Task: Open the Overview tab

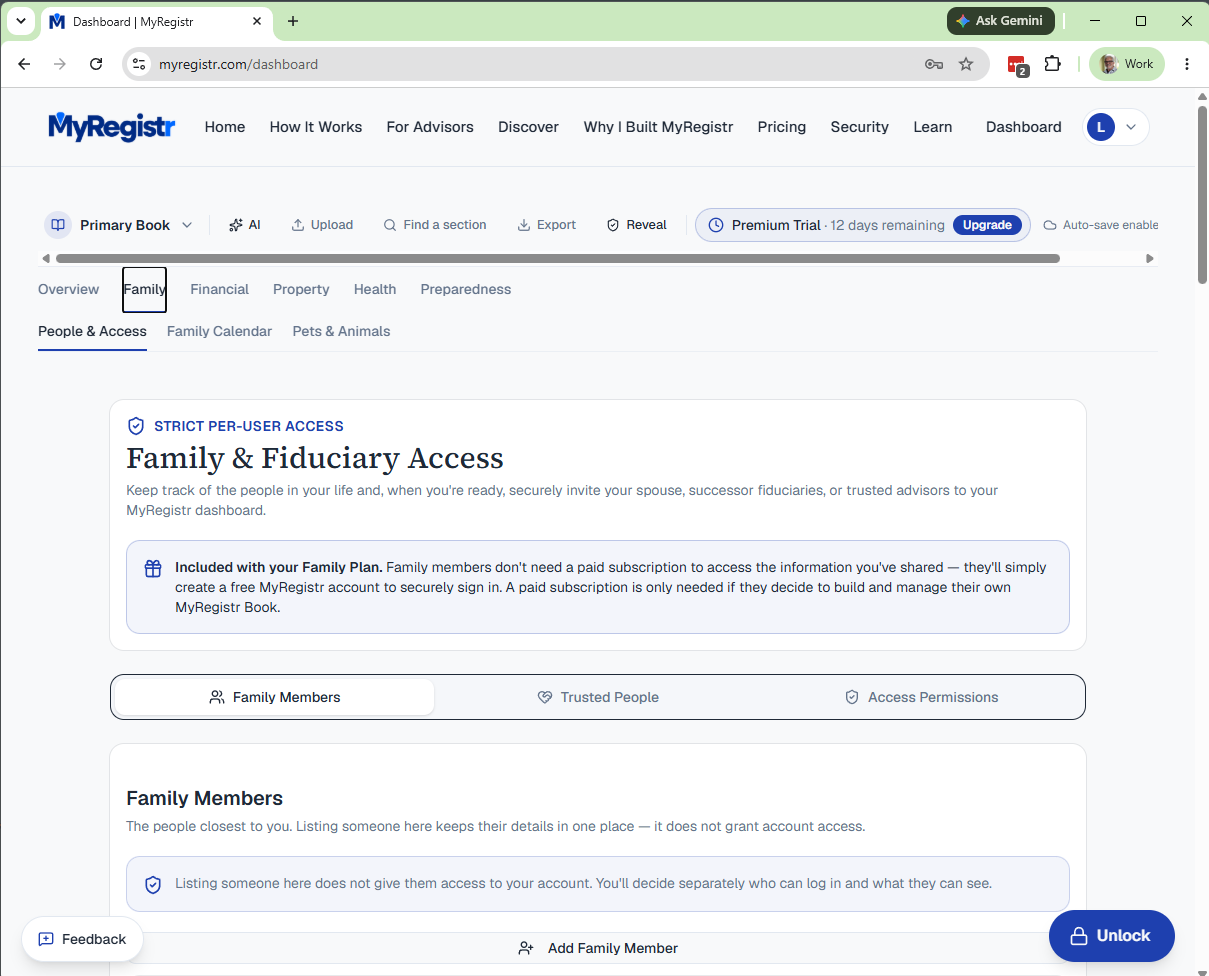Action: click(x=68, y=289)
